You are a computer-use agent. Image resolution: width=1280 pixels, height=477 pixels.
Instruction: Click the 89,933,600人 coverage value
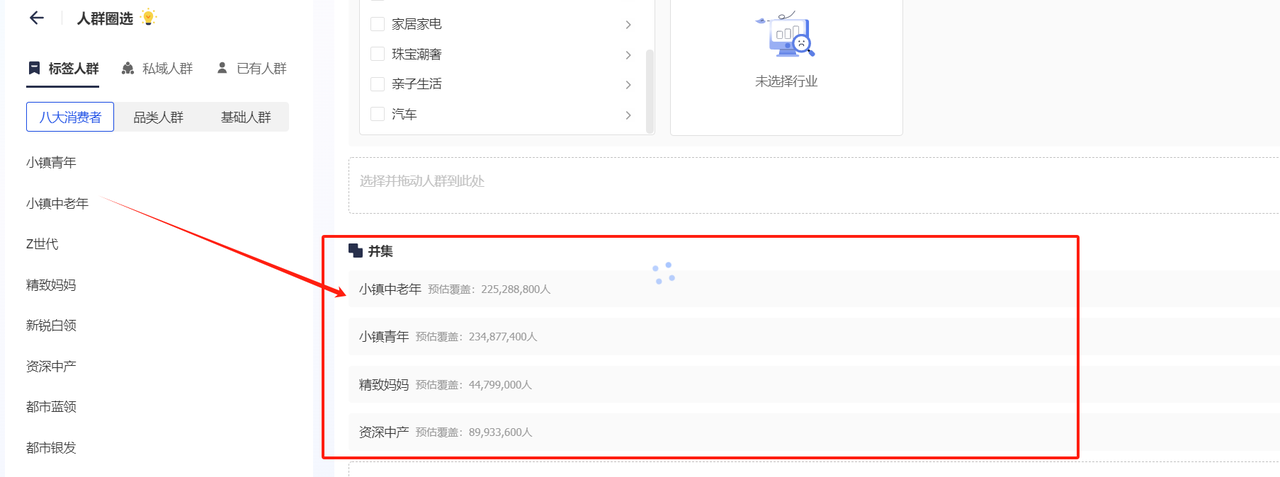click(x=500, y=432)
